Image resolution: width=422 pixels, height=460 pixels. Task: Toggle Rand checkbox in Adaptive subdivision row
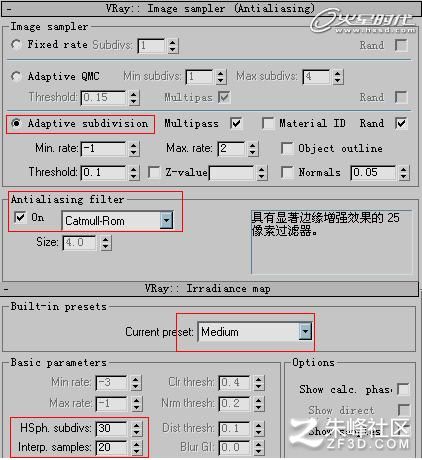click(x=401, y=123)
